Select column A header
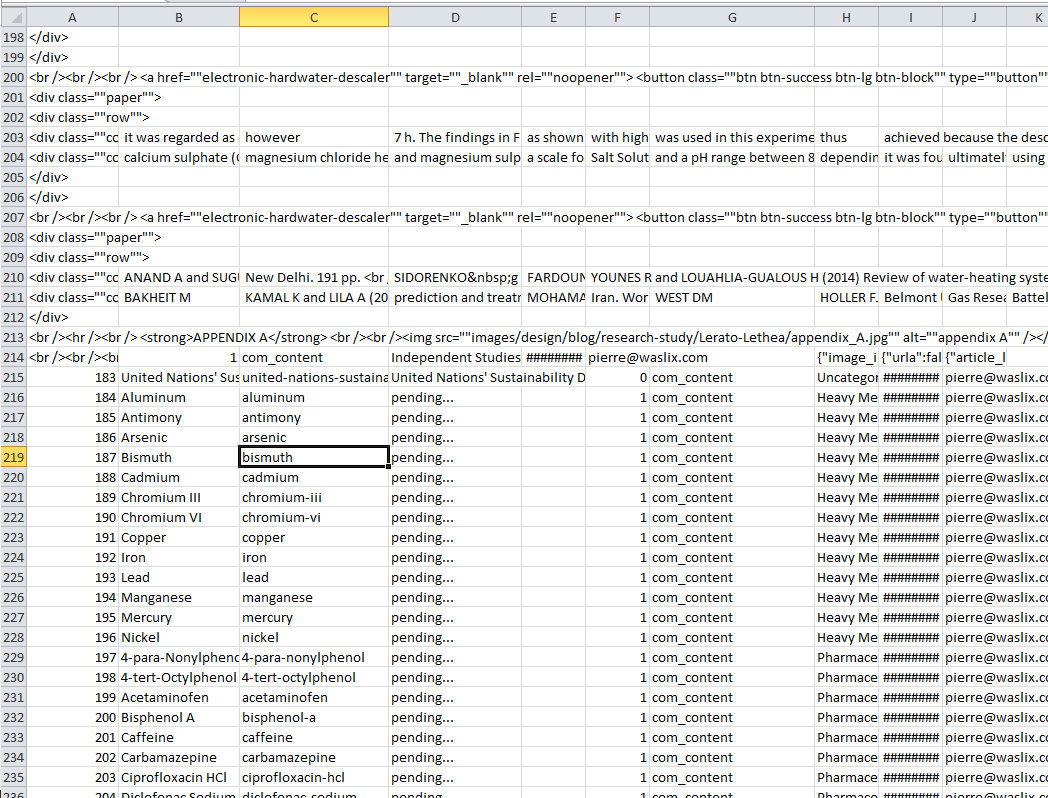Screen dimensions: 1048x798 (72, 17)
